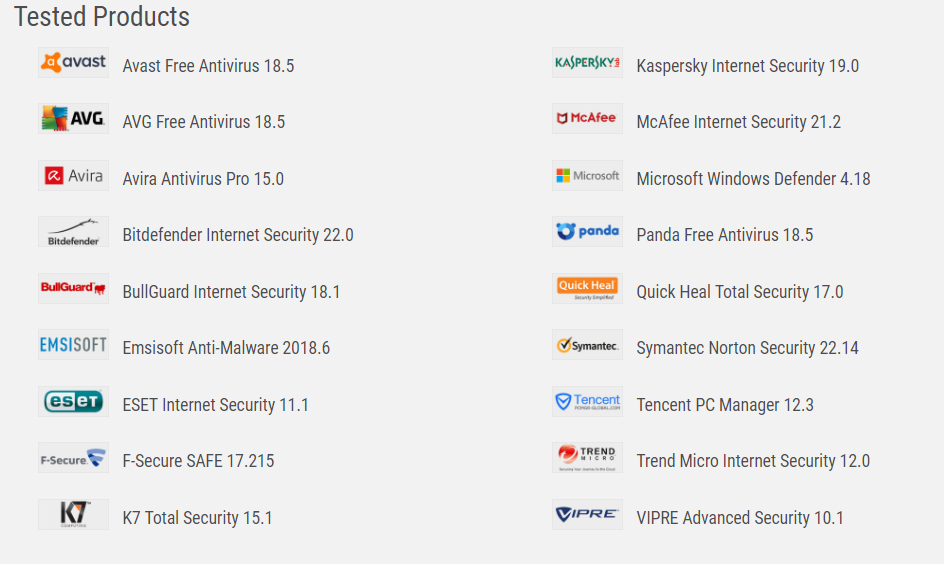Viewport: 944px width, 564px height.
Task: Click the Bitdefender logo image
Action: pos(73,232)
